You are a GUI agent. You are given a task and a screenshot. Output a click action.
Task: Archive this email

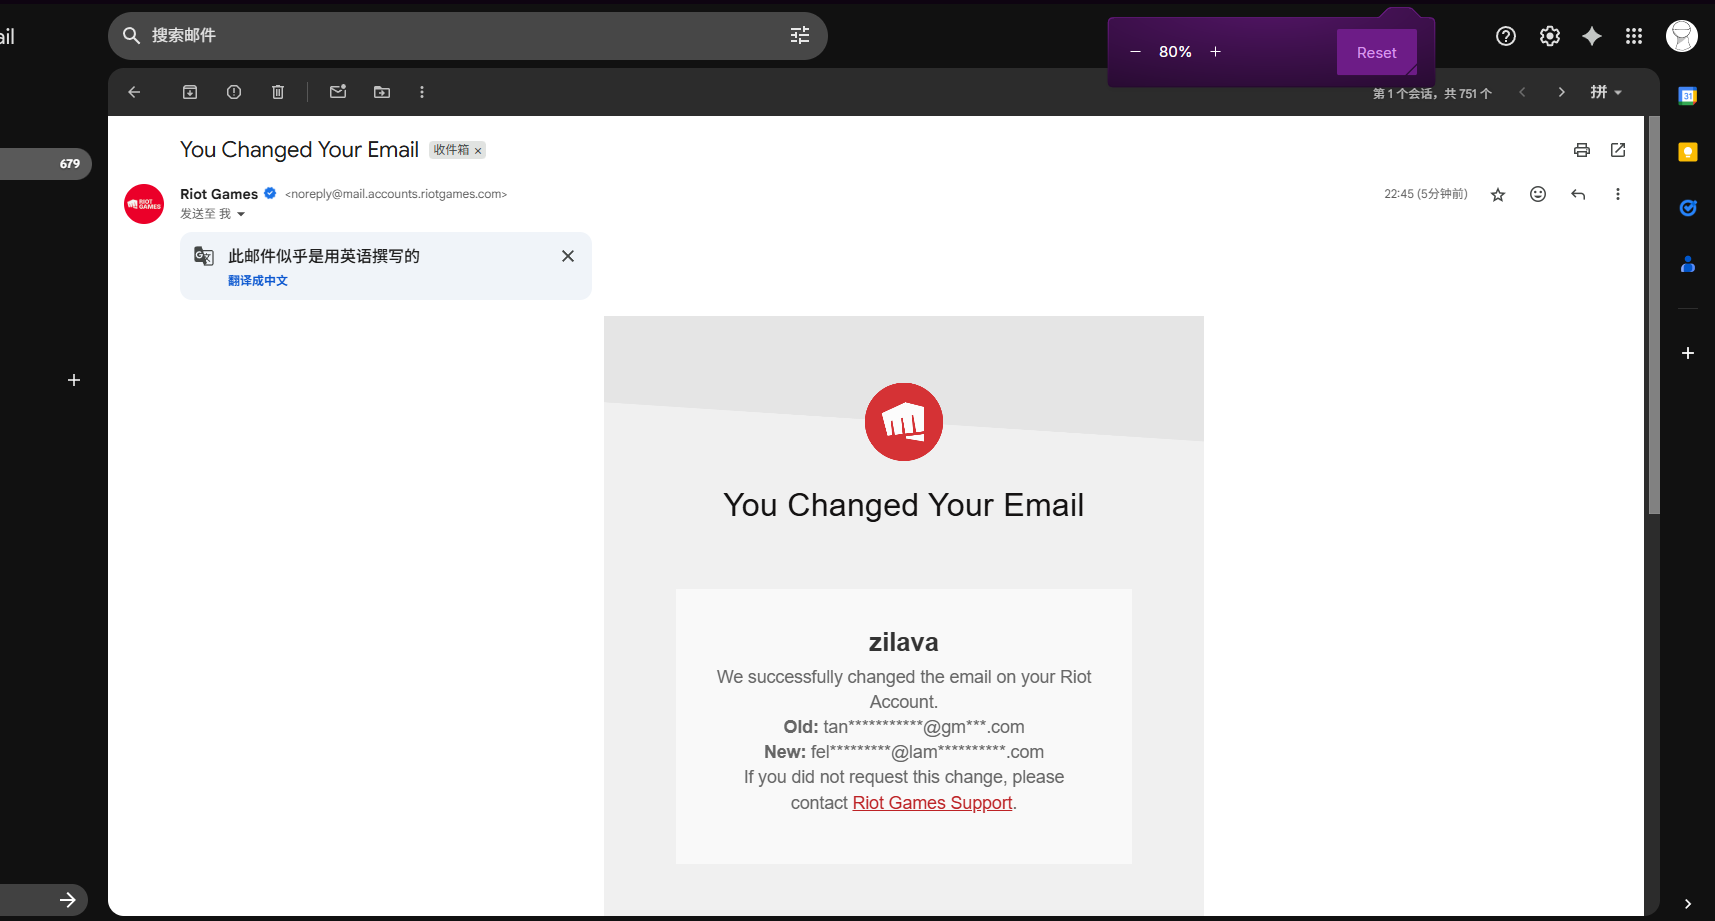click(190, 92)
